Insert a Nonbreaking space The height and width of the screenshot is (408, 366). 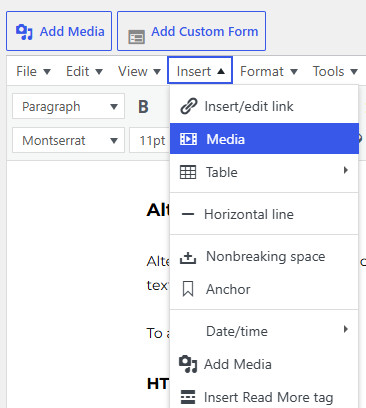[x=264, y=256]
